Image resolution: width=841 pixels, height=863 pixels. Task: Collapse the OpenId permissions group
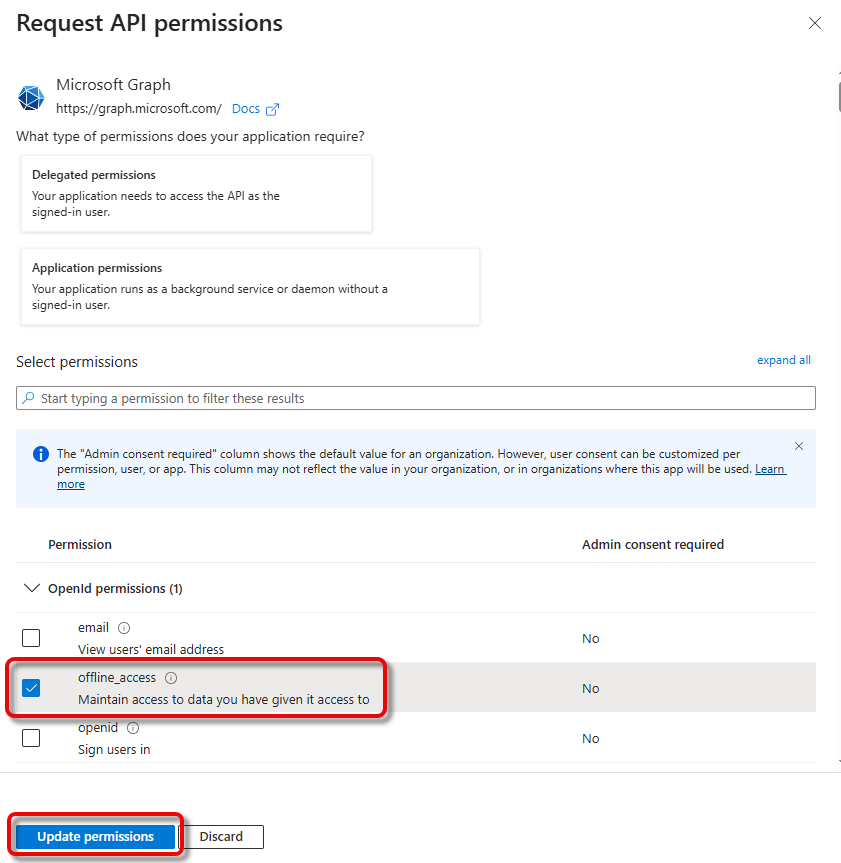click(32, 589)
